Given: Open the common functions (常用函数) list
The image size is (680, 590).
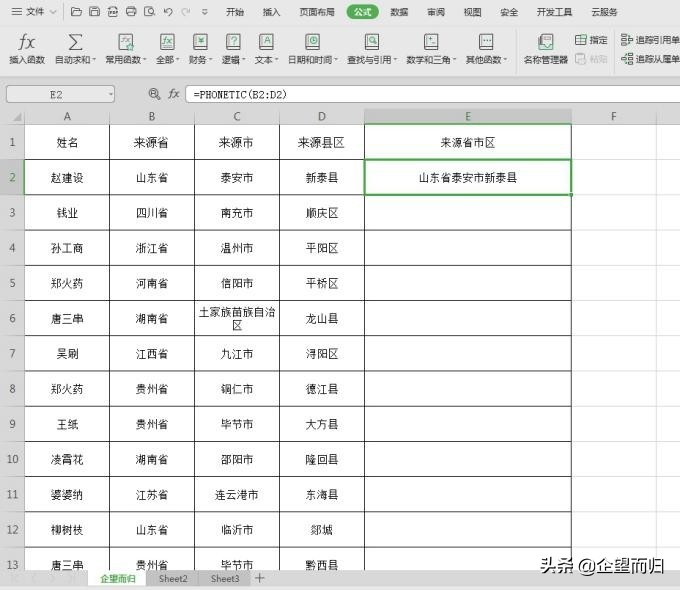Looking at the screenshot, I should tap(126, 49).
